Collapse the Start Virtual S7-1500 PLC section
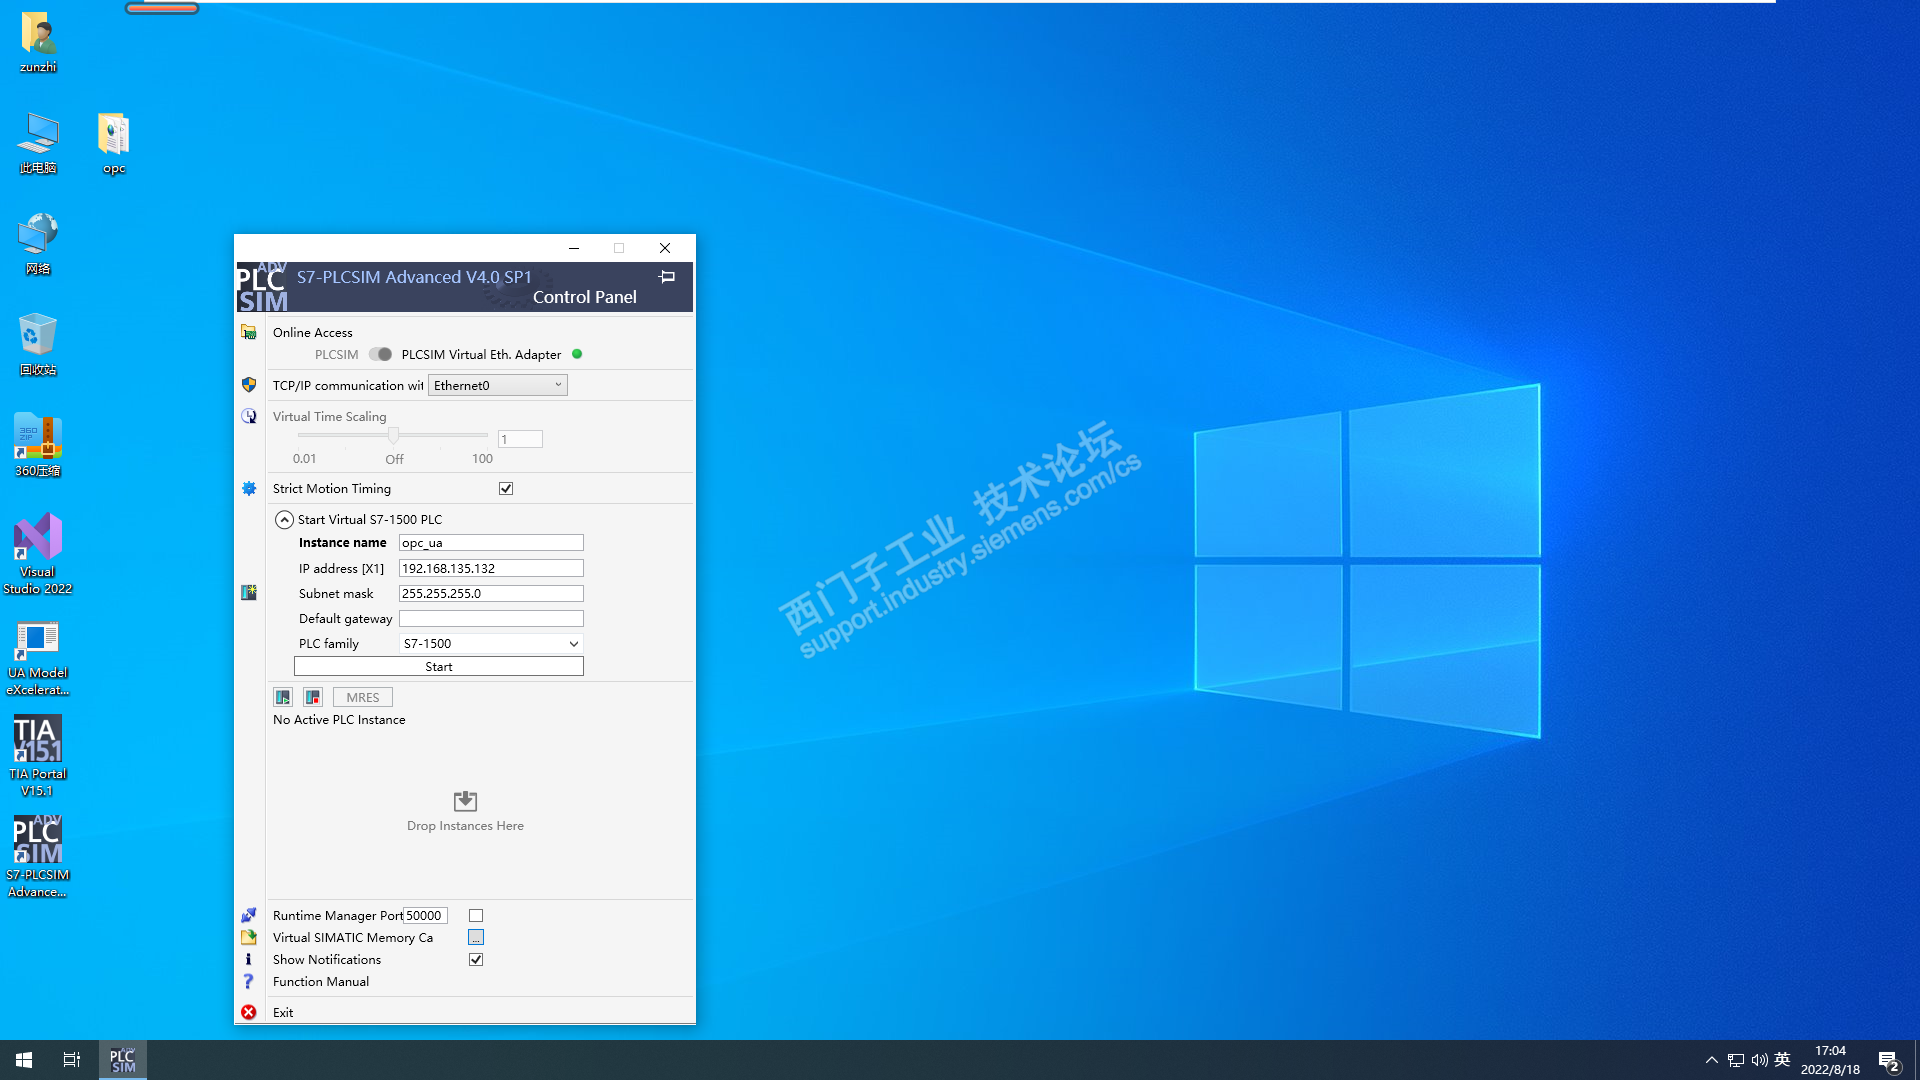The height and width of the screenshot is (1080, 1920). click(284, 519)
